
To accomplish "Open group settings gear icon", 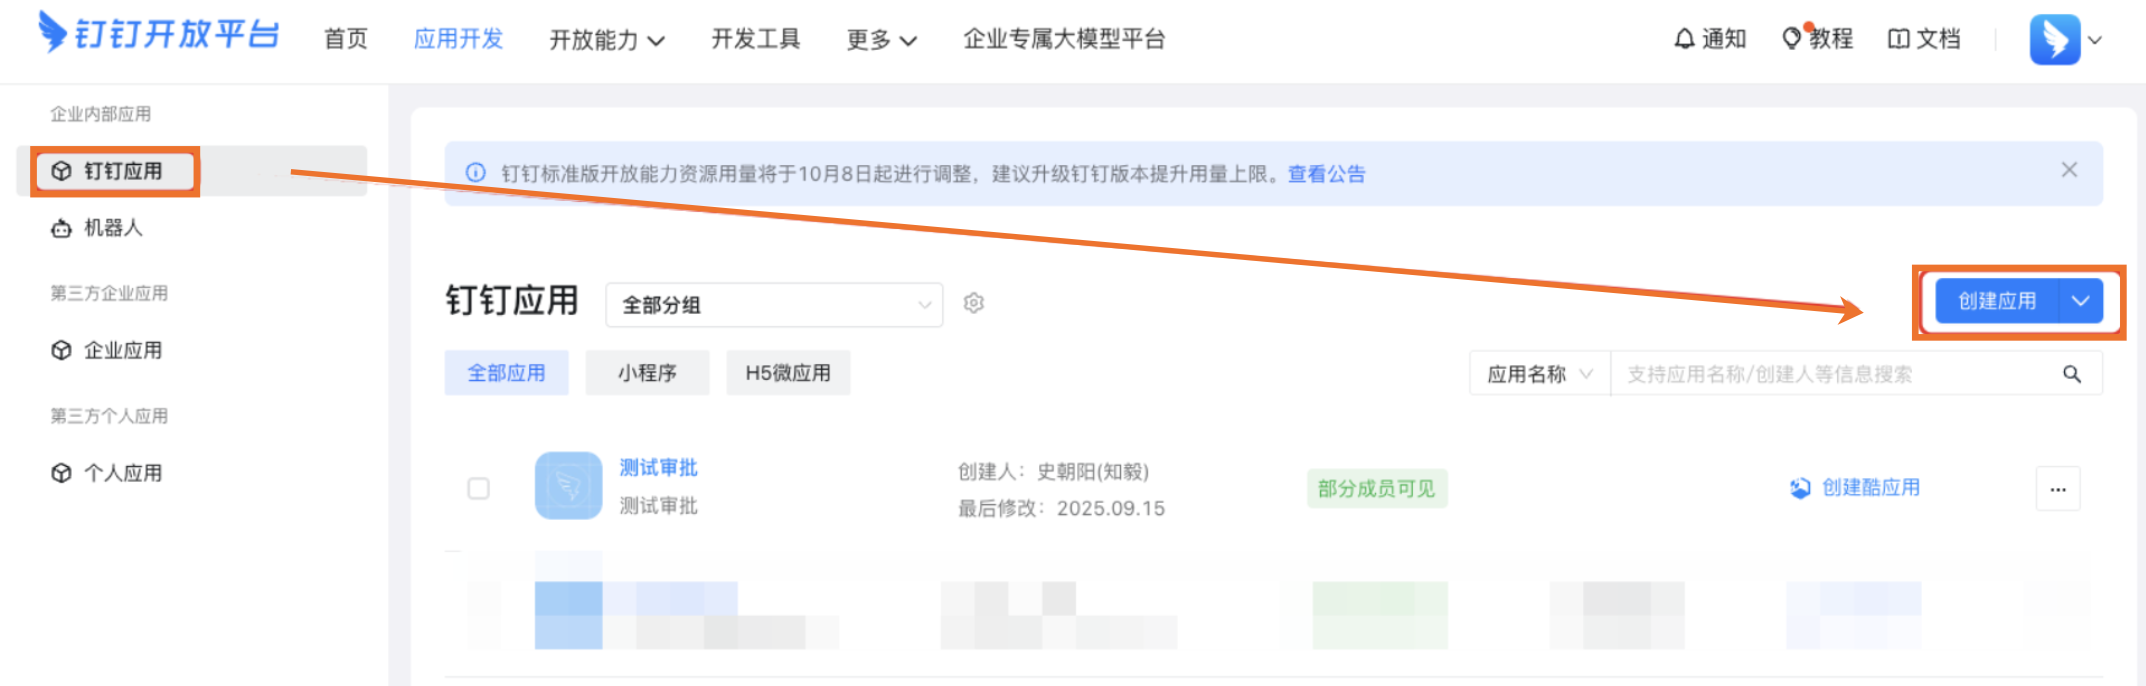I will (x=974, y=303).
